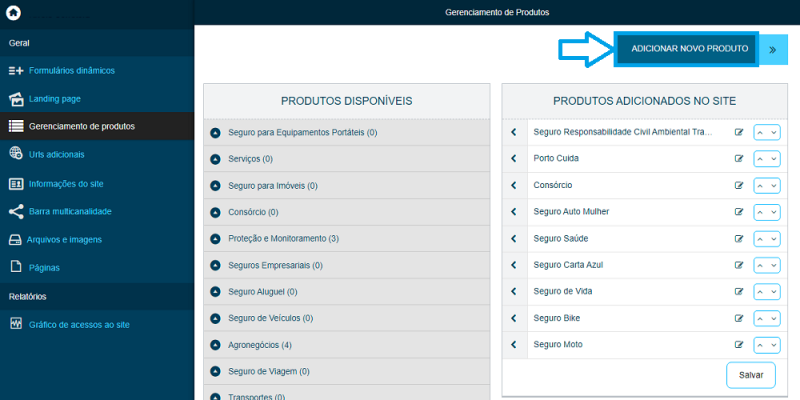Move Seguro Bike down one position
800x400 pixels.
click(774, 318)
